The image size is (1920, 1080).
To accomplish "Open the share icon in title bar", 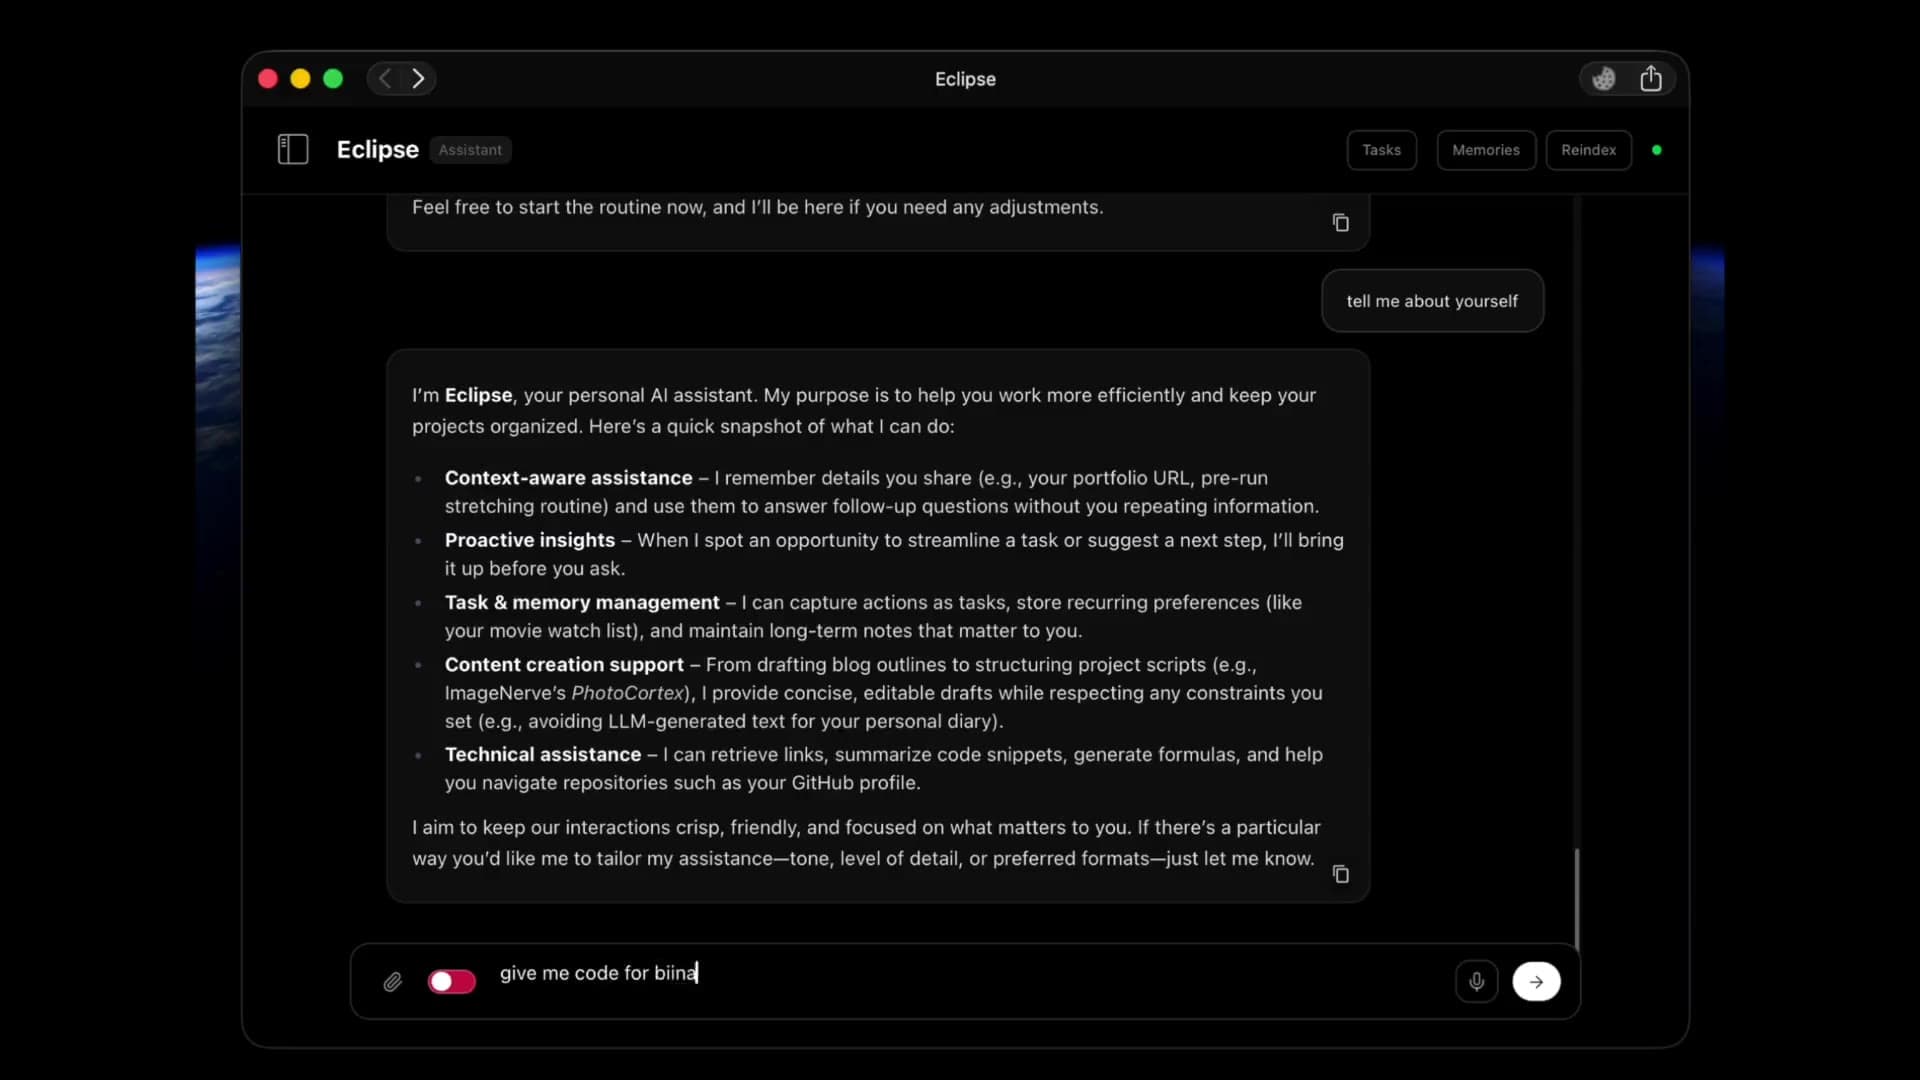I will pyautogui.click(x=1651, y=79).
